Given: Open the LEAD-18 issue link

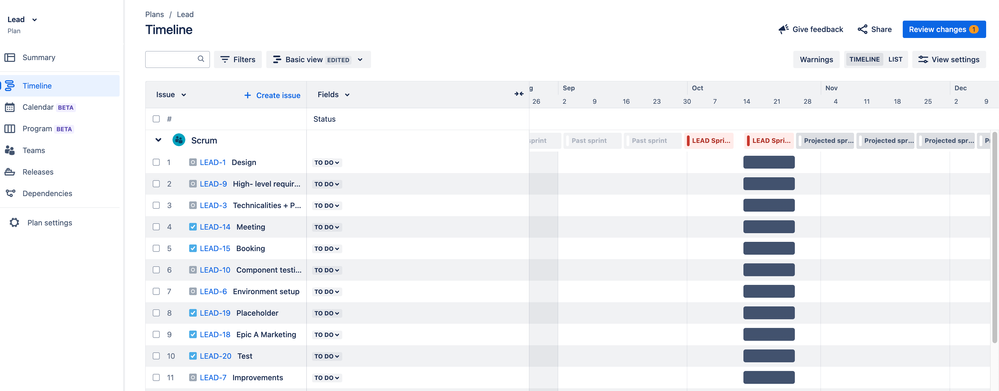Looking at the screenshot, I should point(215,334).
